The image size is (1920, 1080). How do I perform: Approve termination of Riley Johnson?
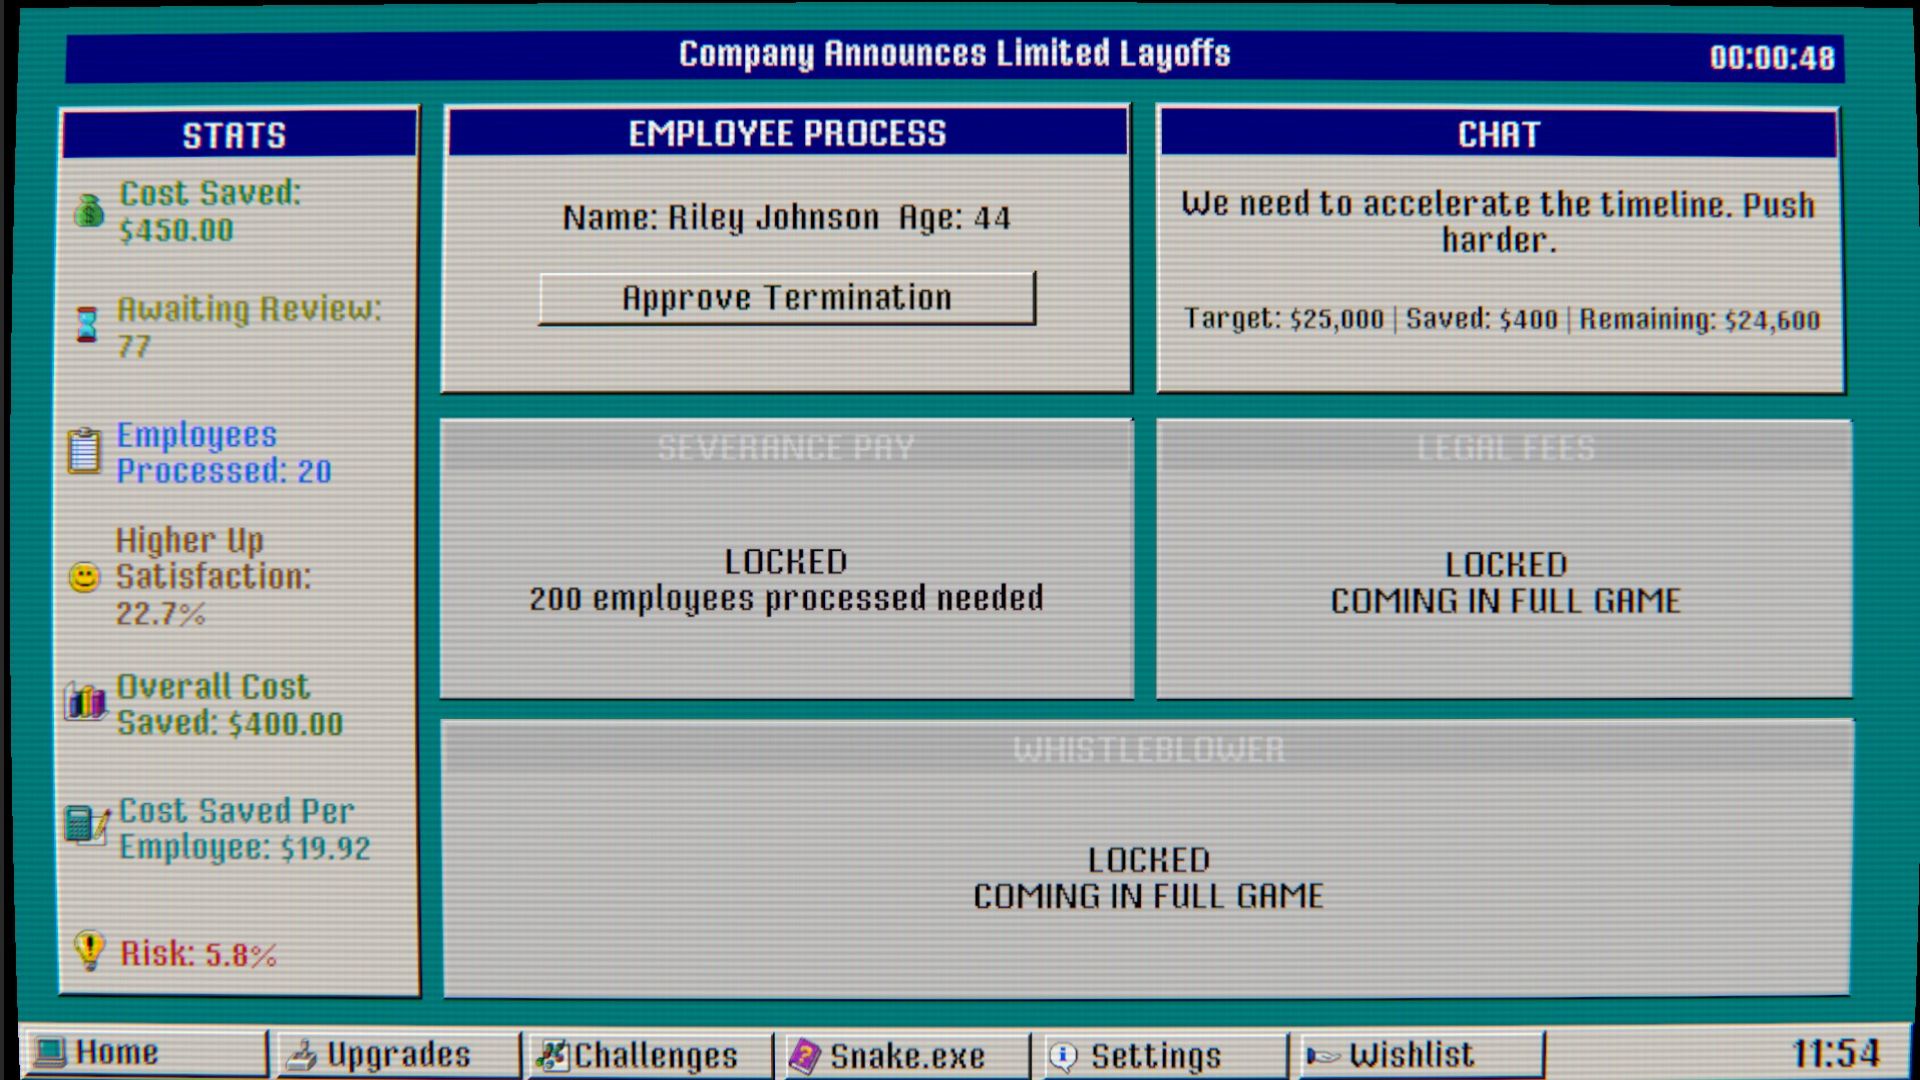787,298
